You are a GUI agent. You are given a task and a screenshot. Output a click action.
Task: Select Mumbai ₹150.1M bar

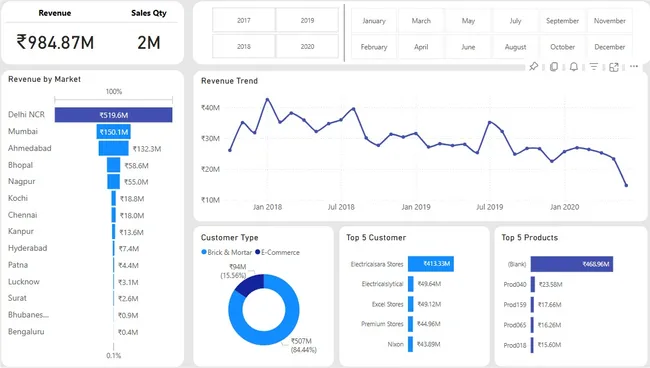click(114, 132)
